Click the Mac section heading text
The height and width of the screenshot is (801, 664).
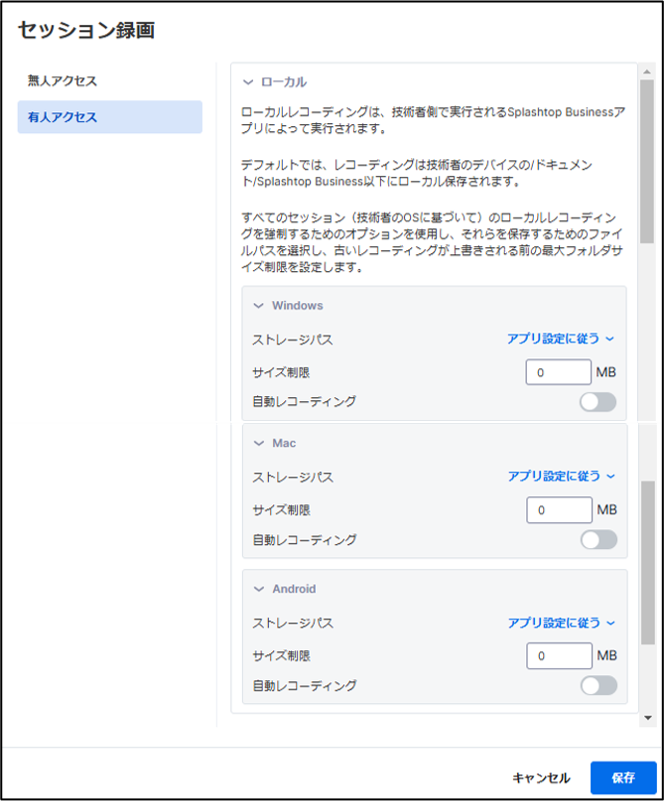(284, 443)
